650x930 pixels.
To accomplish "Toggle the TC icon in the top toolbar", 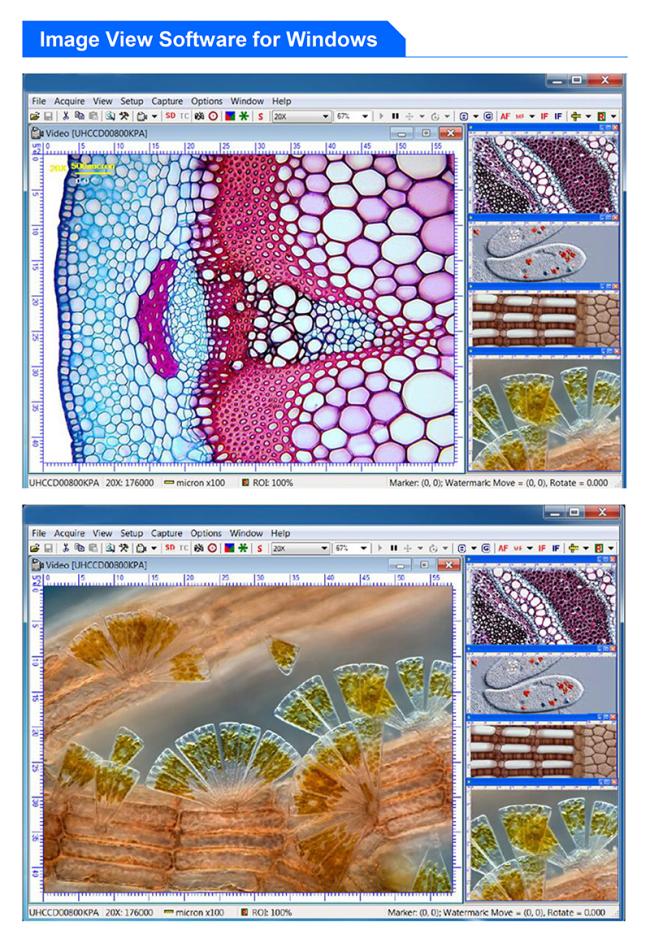I will pyautogui.click(x=184, y=116).
